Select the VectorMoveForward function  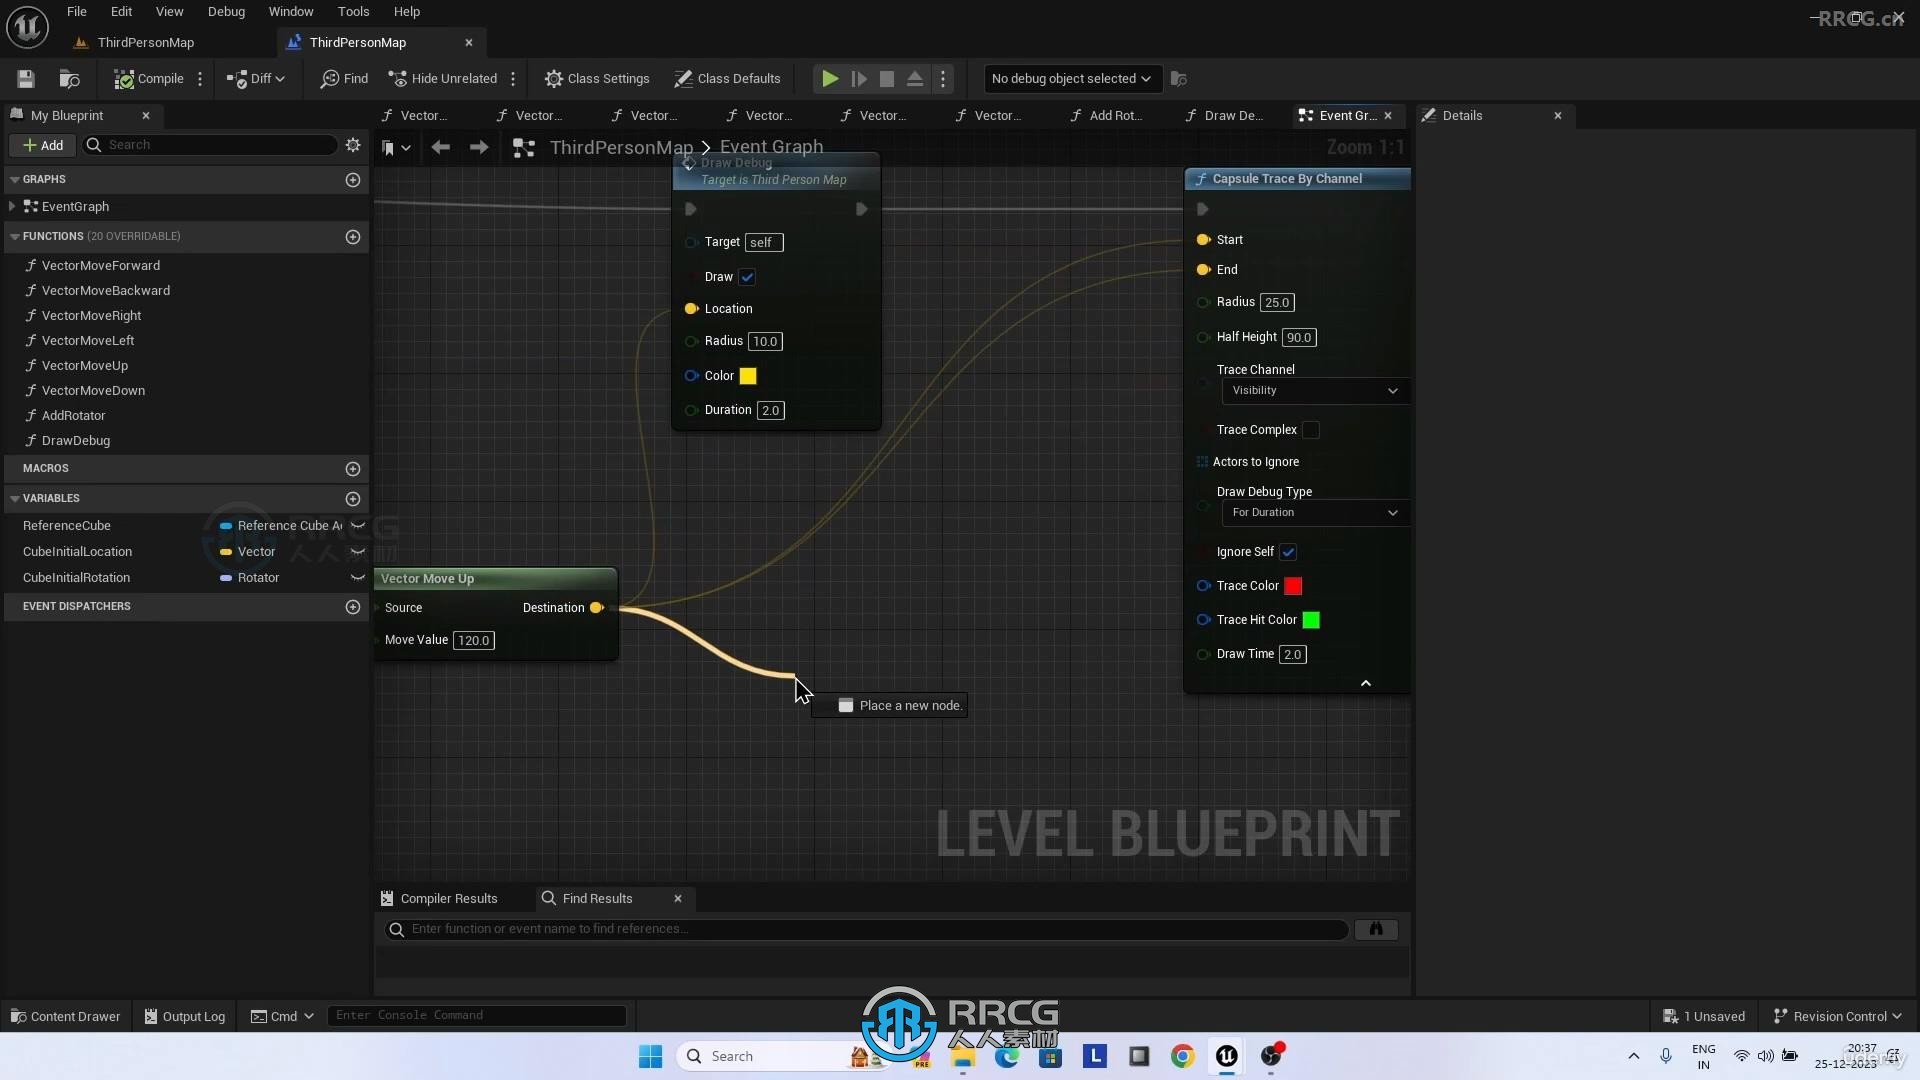click(100, 266)
